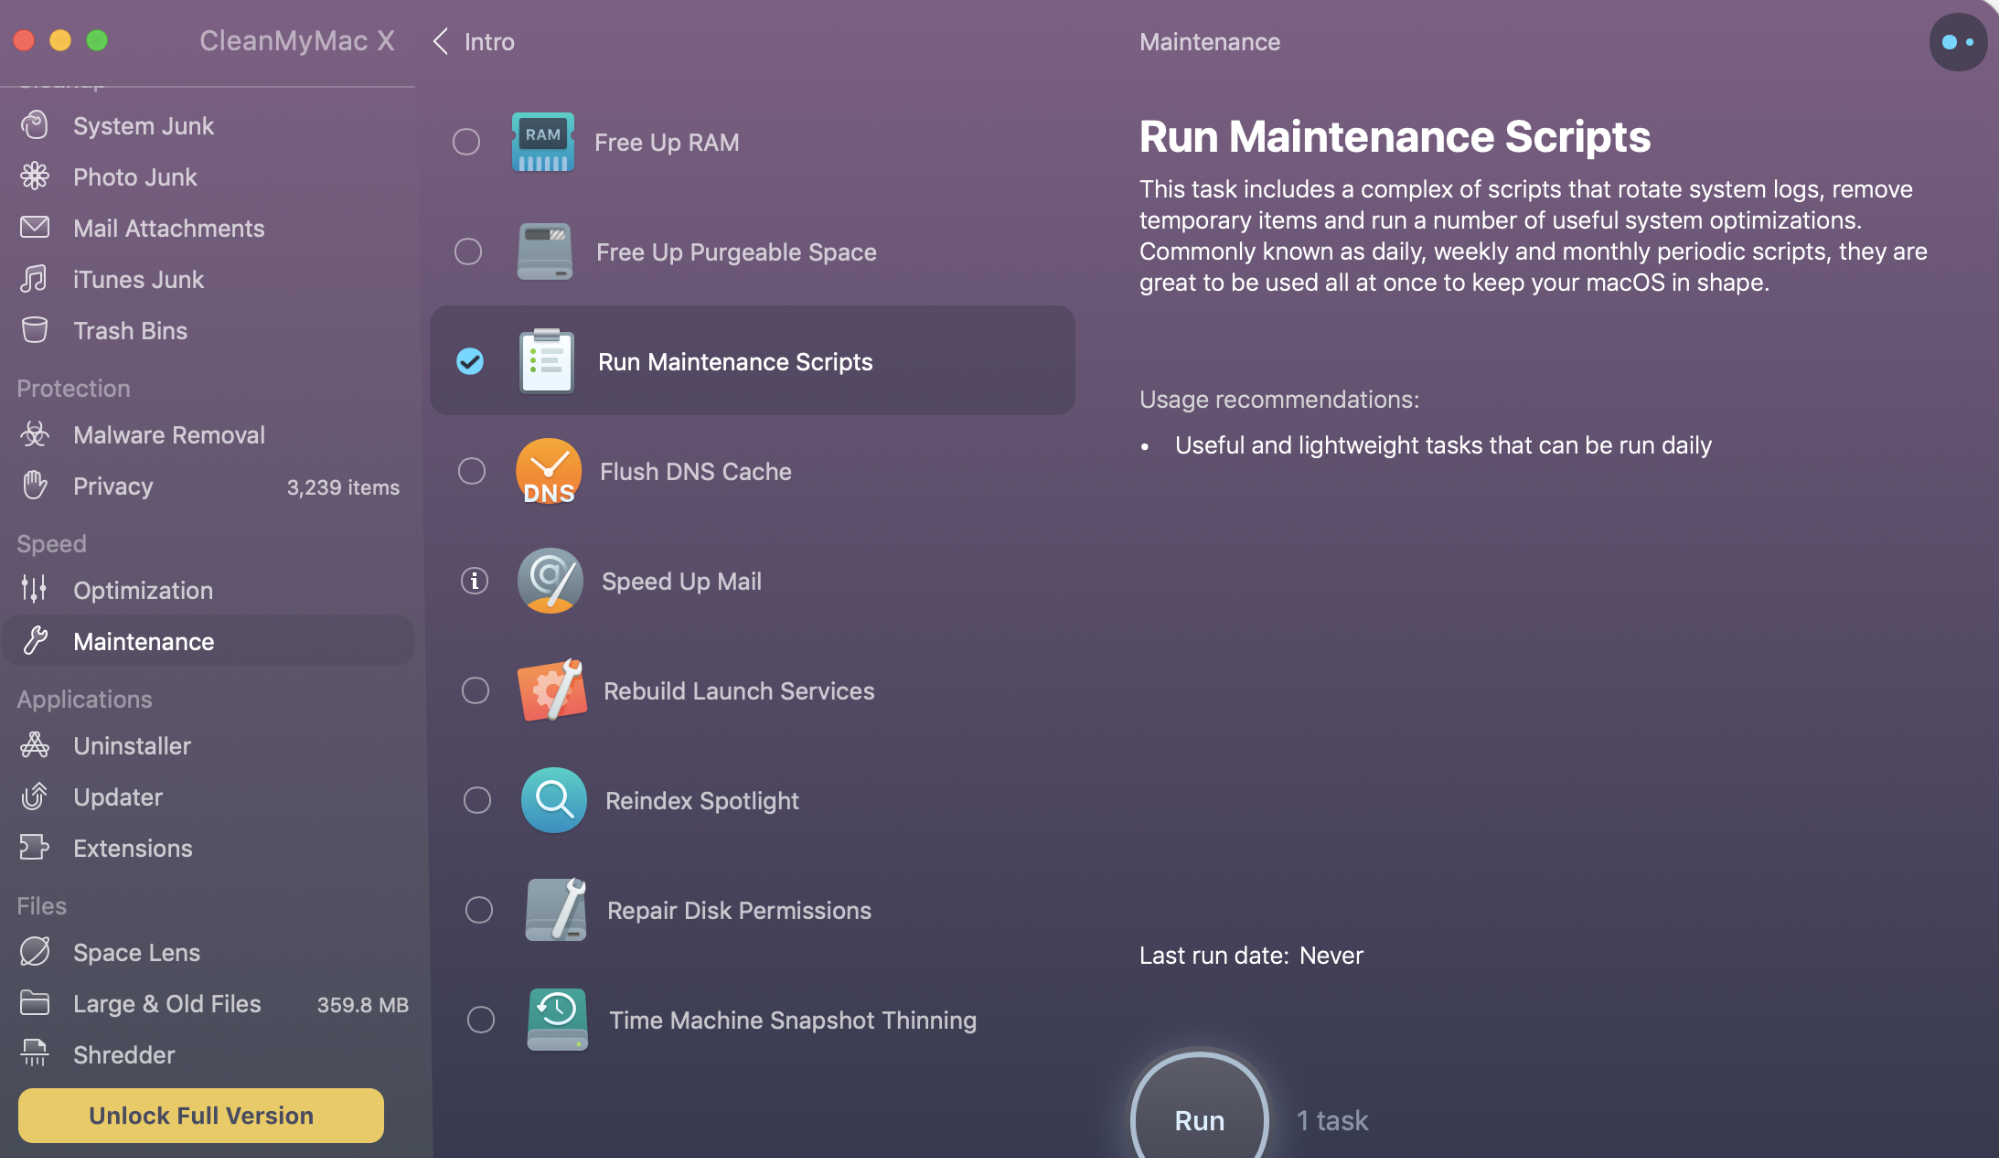This screenshot has height=1158, width=1999.
Task: Select the Time Machine Snapshot Thinning label
Action: (793, 1019)
